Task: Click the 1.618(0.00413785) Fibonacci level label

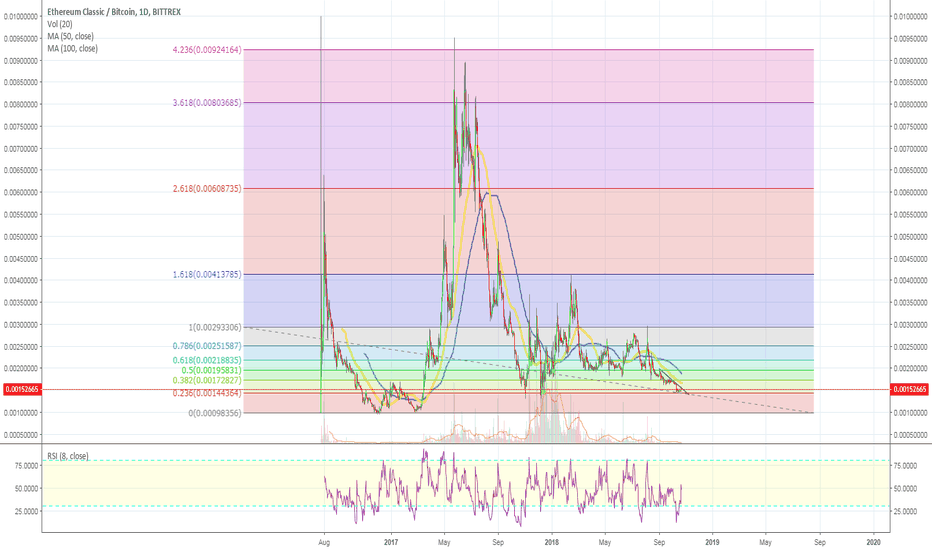Action: pos(207,275)
